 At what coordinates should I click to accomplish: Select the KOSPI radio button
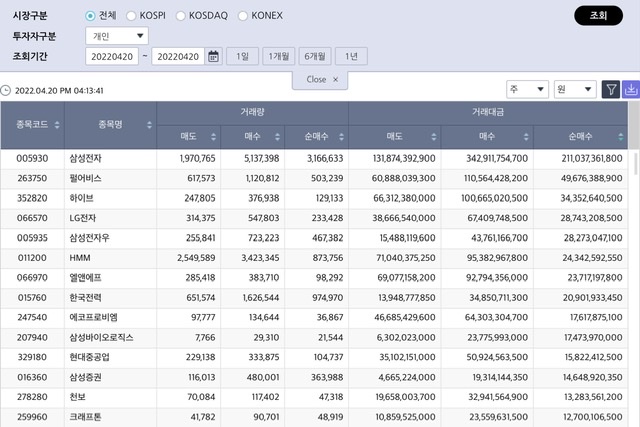132,16
